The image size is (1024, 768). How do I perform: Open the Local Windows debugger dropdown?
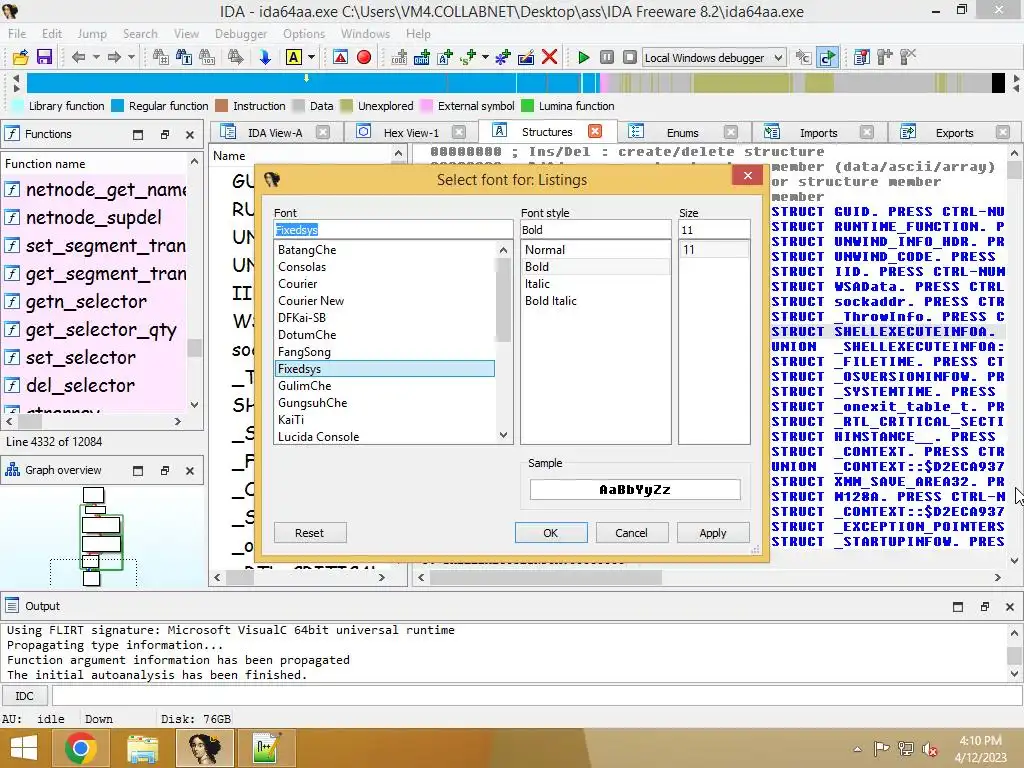click(714, 57)
